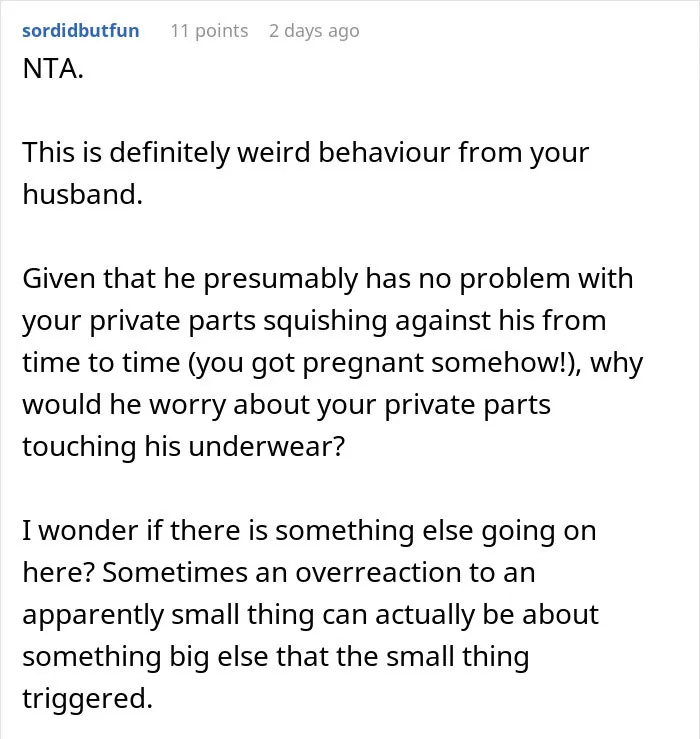Image resolution: width=700 pixels, height=739 pixels.
Task: Click the word 'husband.' in the comment
Action: click(x=82, y=194)
